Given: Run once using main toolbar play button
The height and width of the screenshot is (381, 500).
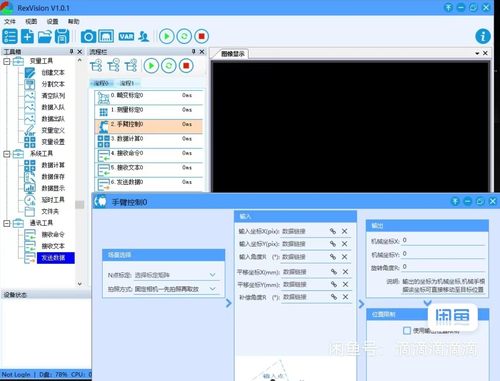Looking at the screenshot, I should 167,36.
